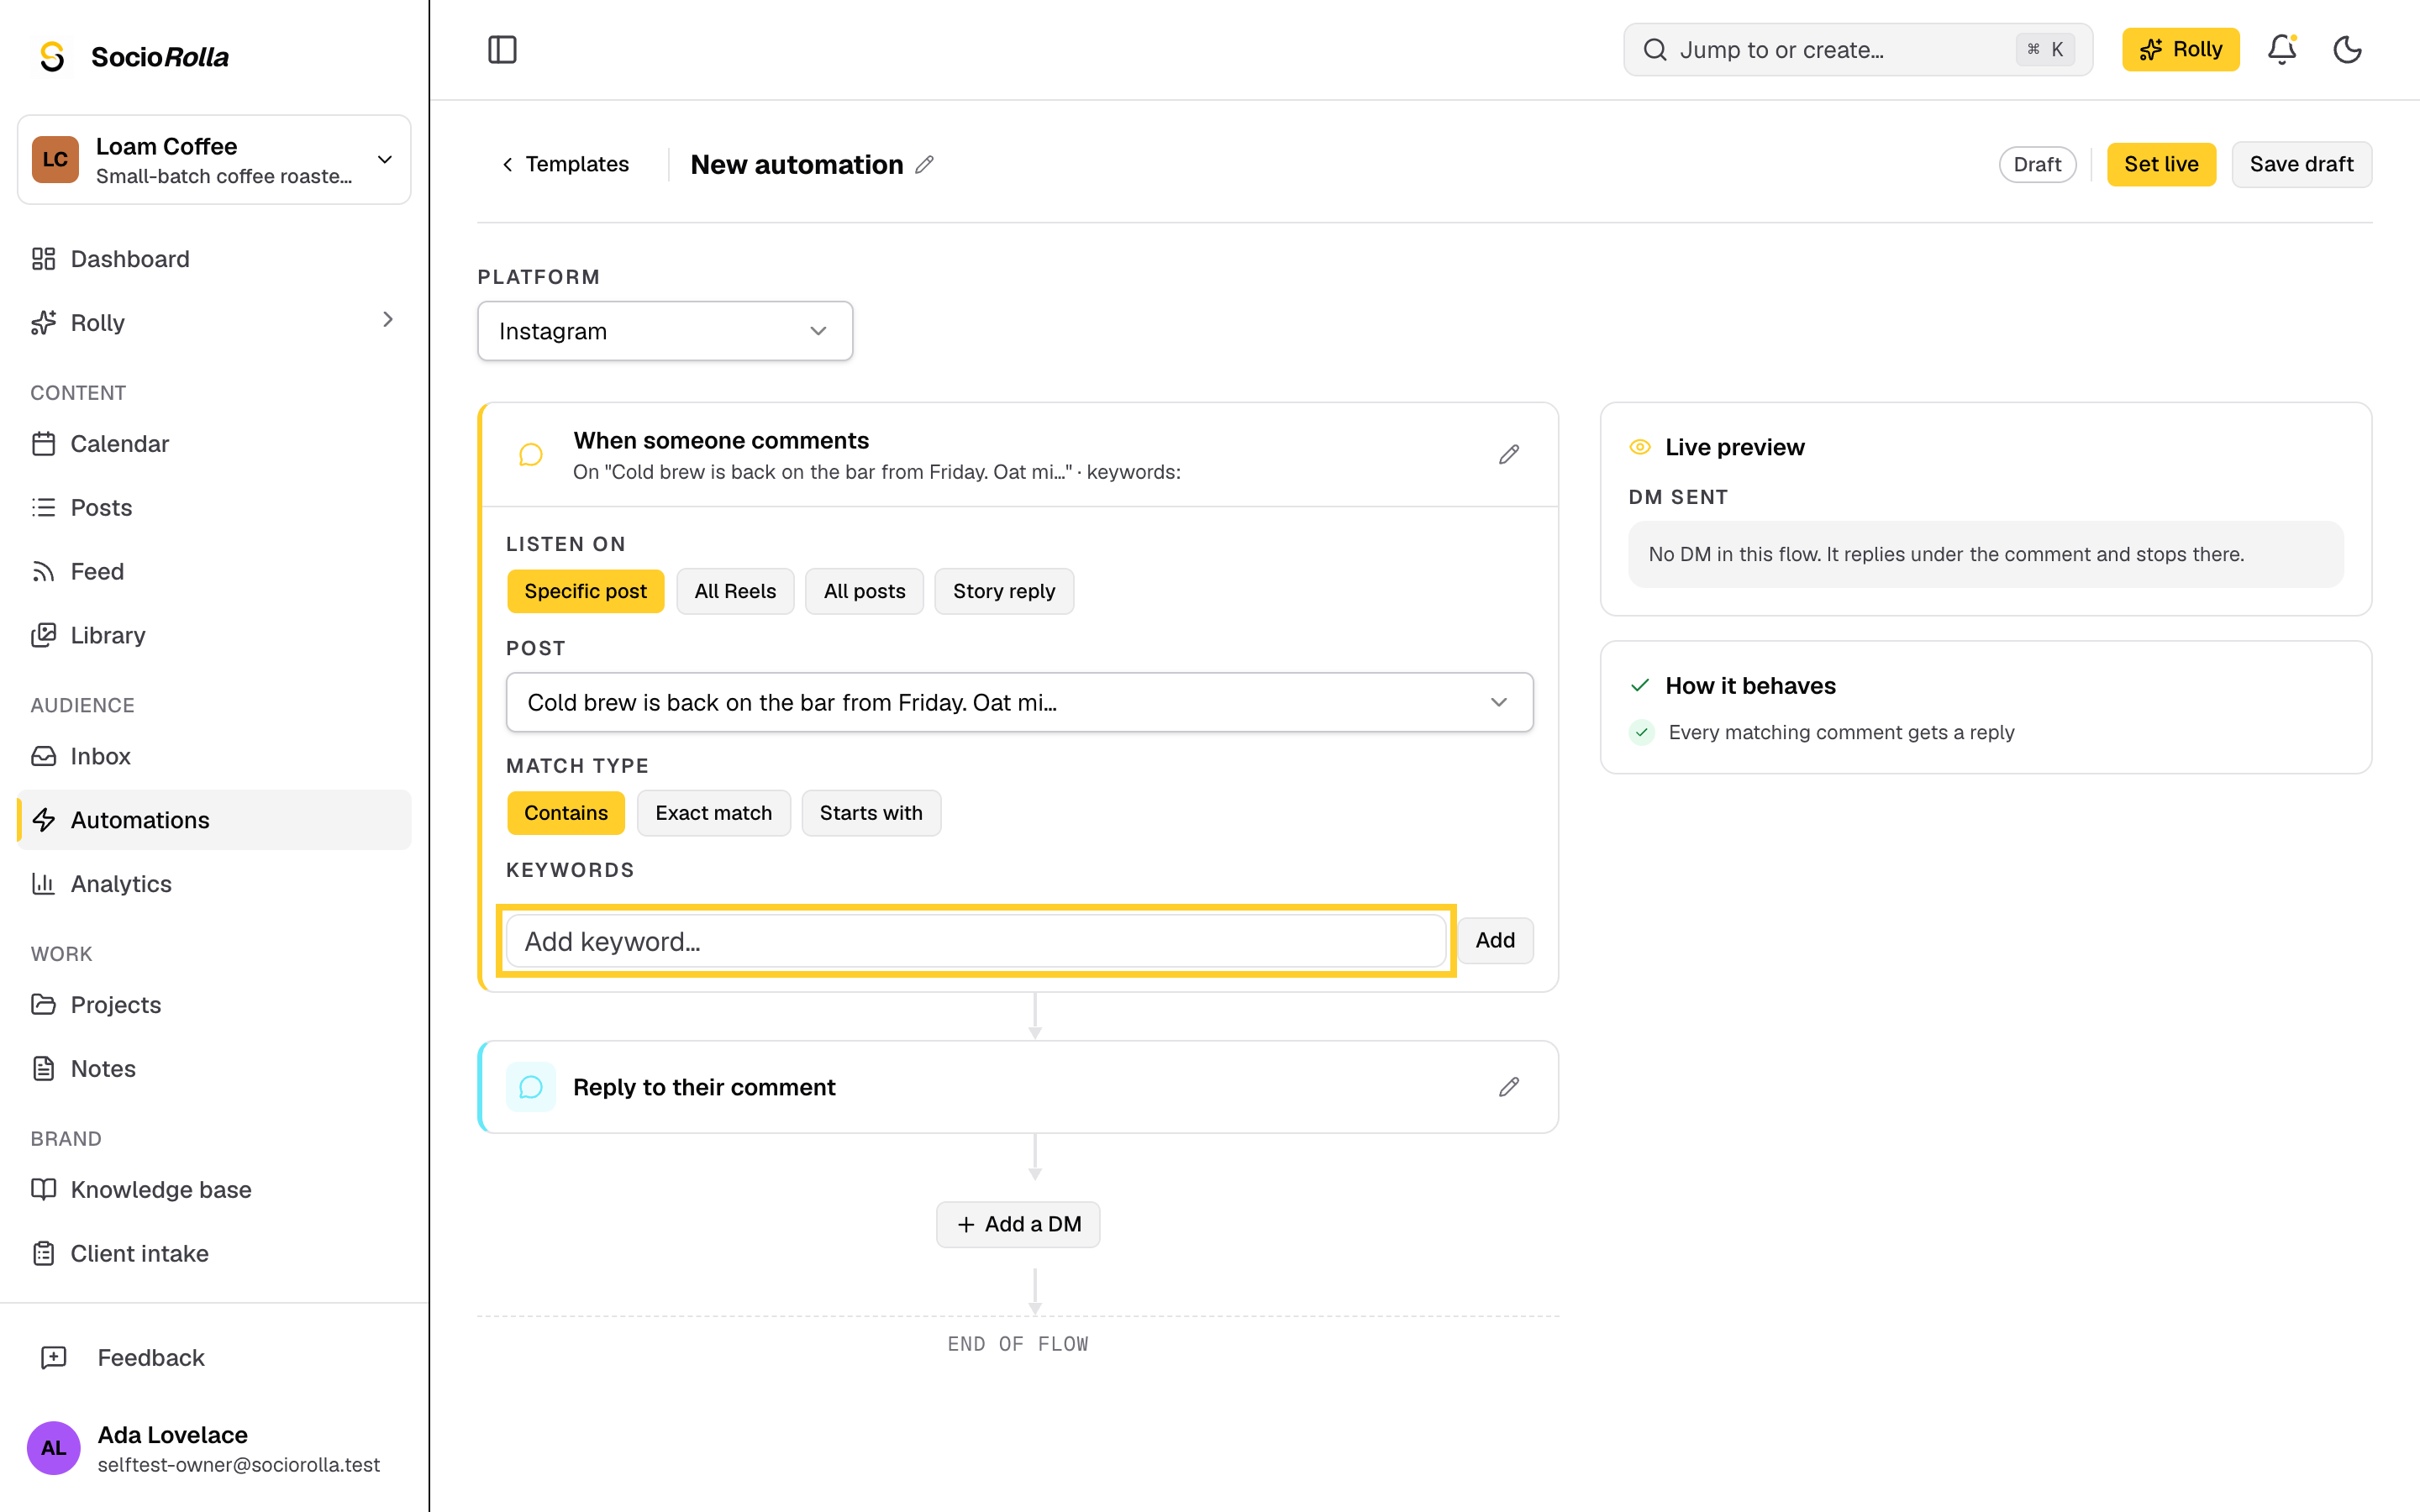This screenshot has height=1512, width=2420.
Task: Open the yellow Rolly assistant button
Action: (2180, 50)
